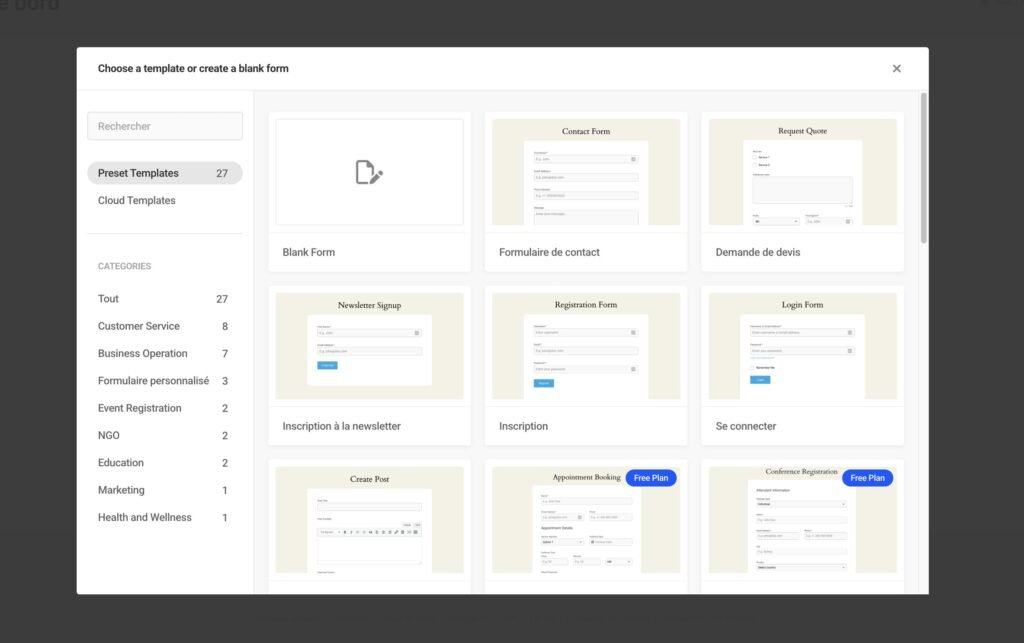
Task: Show Education category templates
Action: pos(121,463)
